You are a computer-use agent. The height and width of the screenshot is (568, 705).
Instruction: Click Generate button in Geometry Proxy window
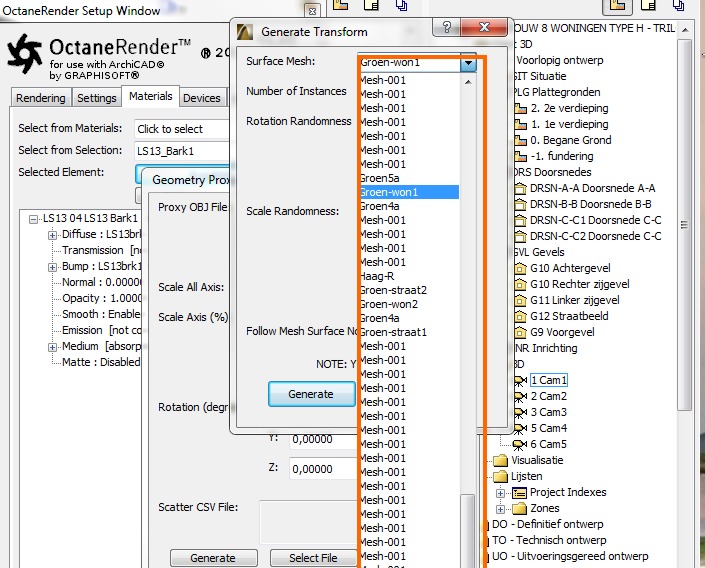coord(214,558)
